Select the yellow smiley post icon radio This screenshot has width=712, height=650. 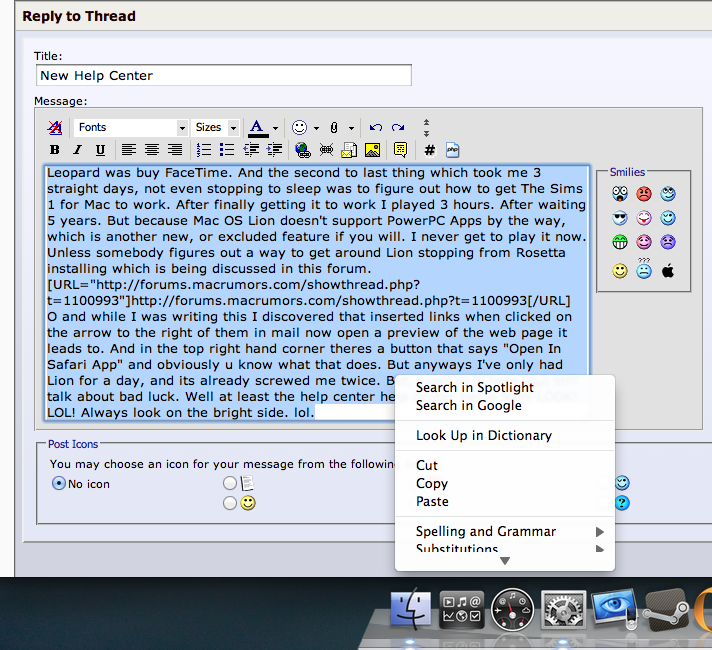[x=230, y=503]
